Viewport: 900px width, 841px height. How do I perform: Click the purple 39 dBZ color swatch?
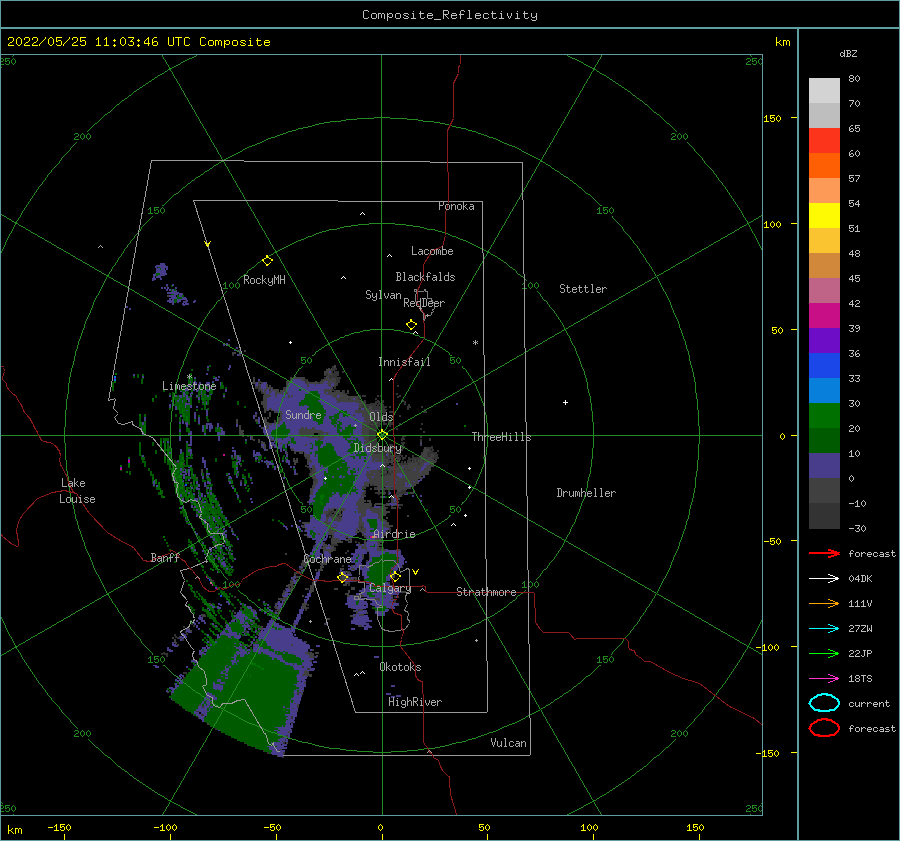click(x=824, y=340)
